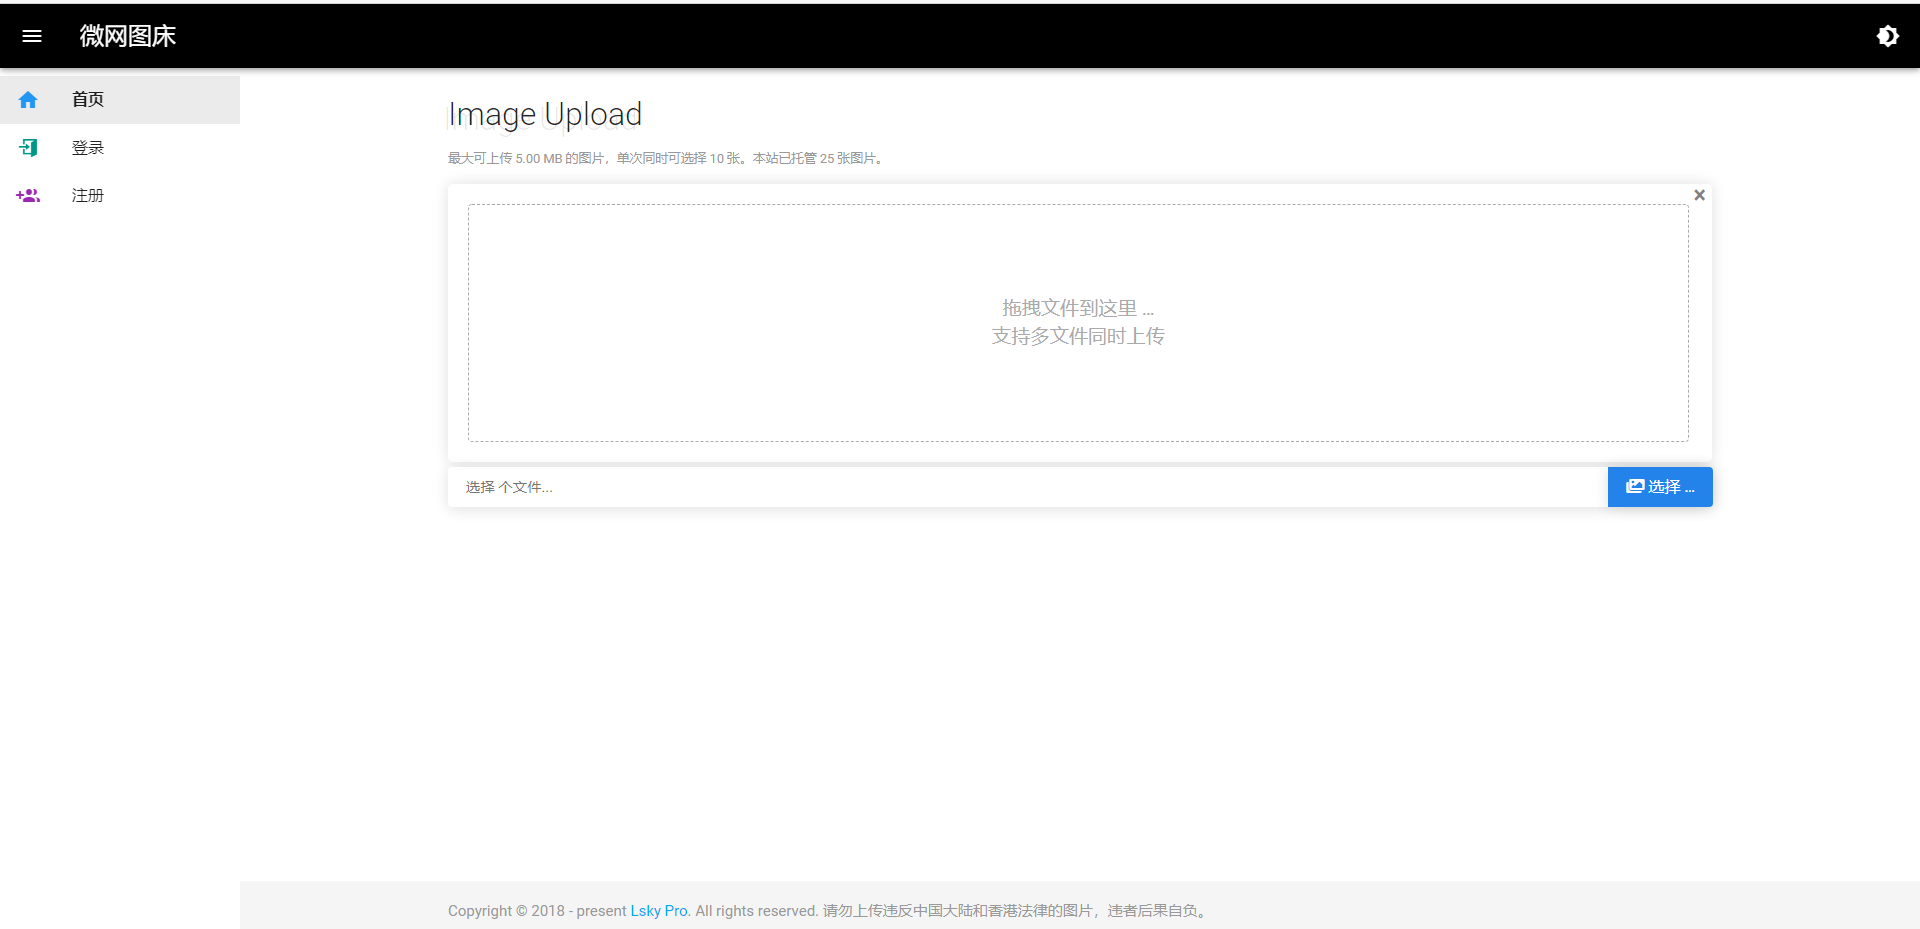The image size is (1920, 929).
Task: Click the purple add-user register icon
Action: pyautogui.click(x=28, y=196)
